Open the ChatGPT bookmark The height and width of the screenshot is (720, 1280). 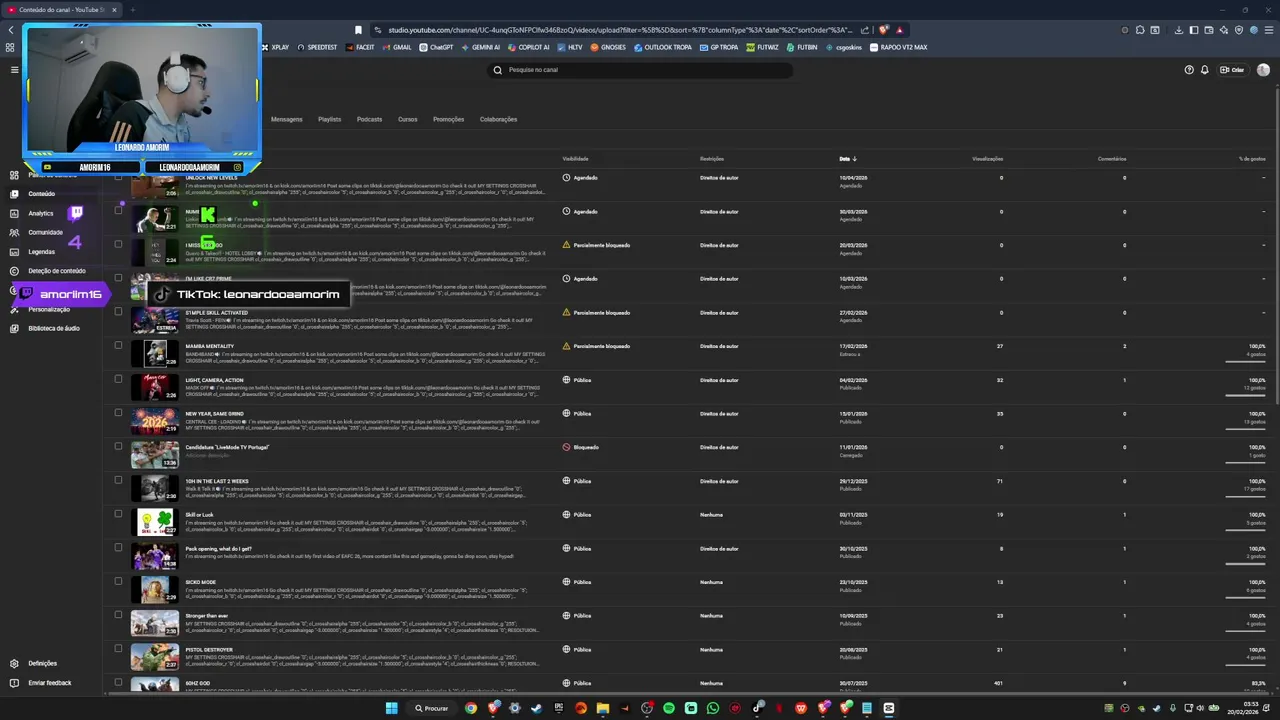coord(436,47)
